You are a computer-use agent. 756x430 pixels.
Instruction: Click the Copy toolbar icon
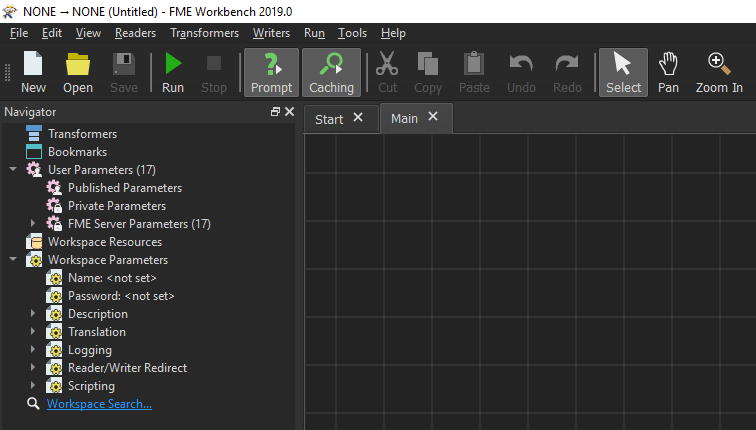(x=428, y=72)
